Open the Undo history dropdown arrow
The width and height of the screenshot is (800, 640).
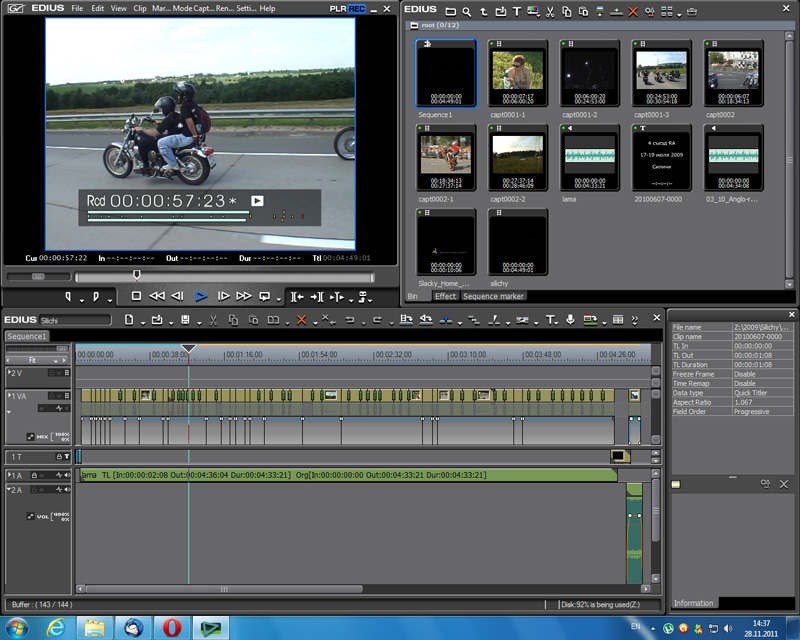[x=363, y=323]
